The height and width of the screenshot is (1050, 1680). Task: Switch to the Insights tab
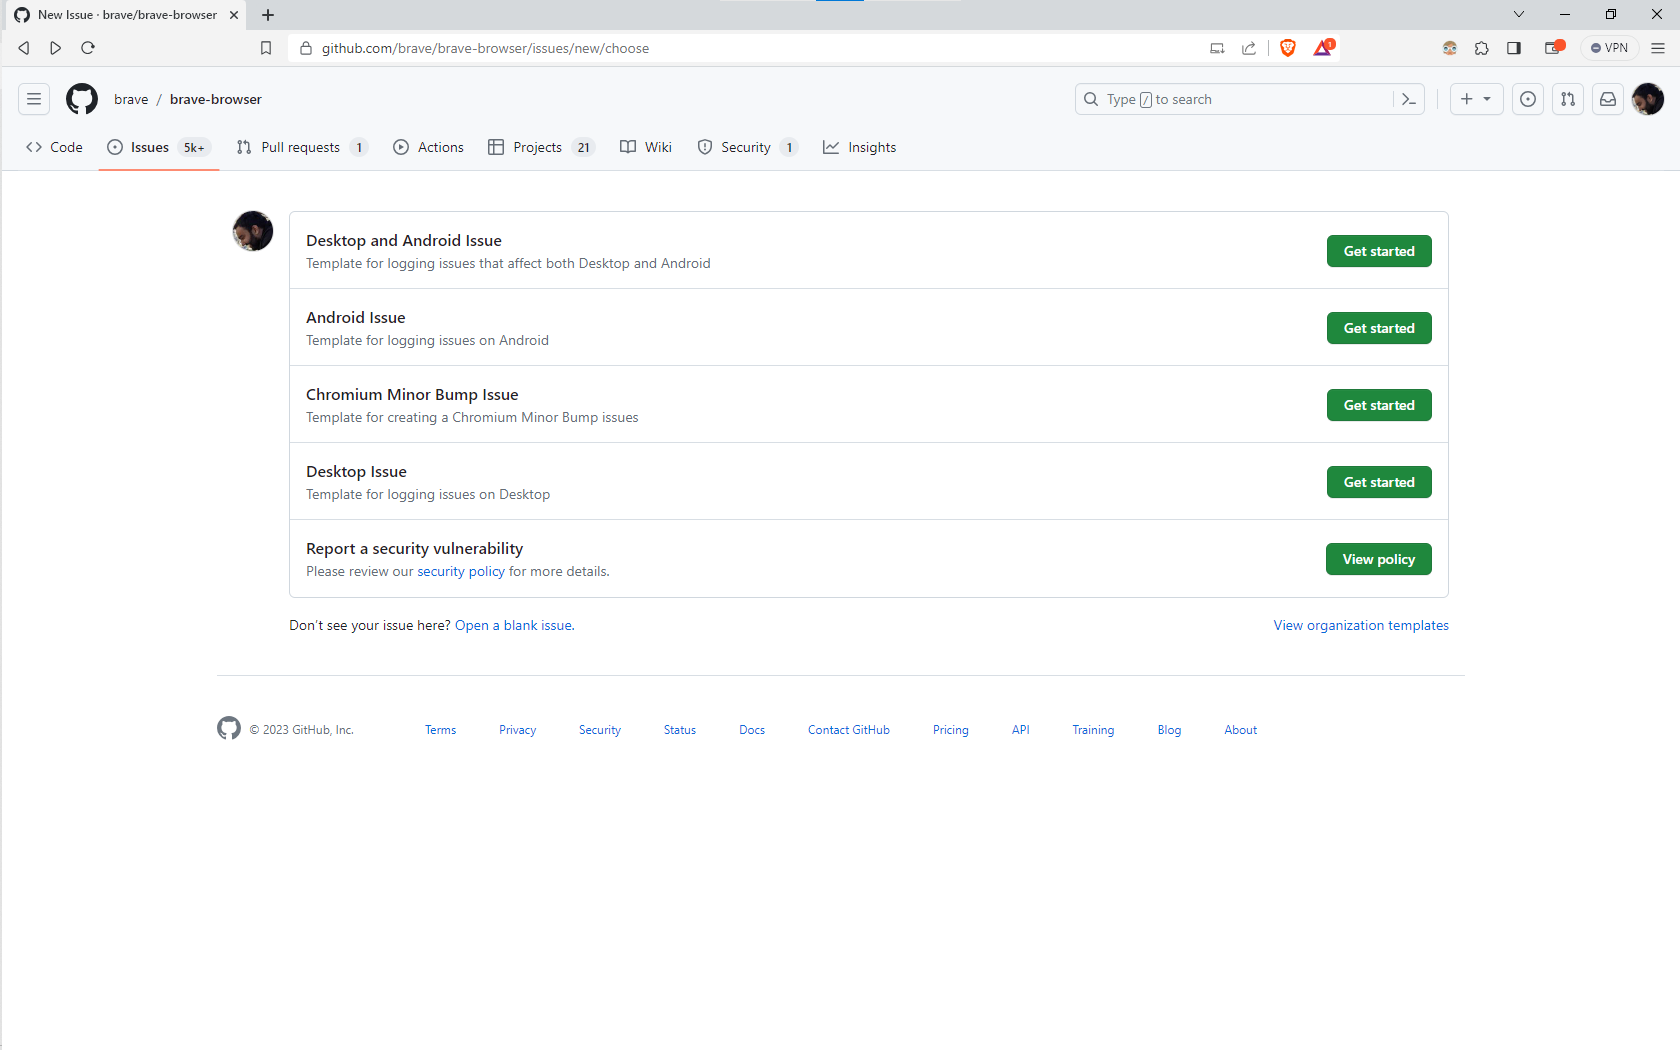point(860,147)
